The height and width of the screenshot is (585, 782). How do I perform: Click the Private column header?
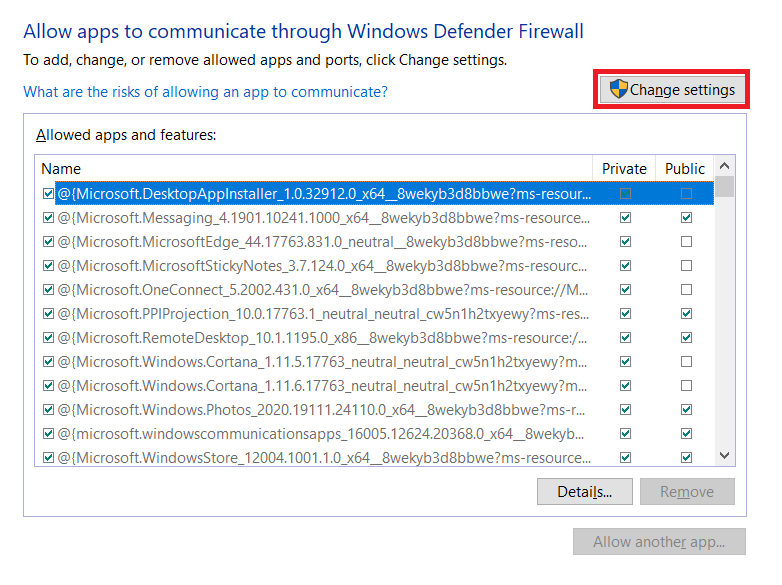point(625,168)
